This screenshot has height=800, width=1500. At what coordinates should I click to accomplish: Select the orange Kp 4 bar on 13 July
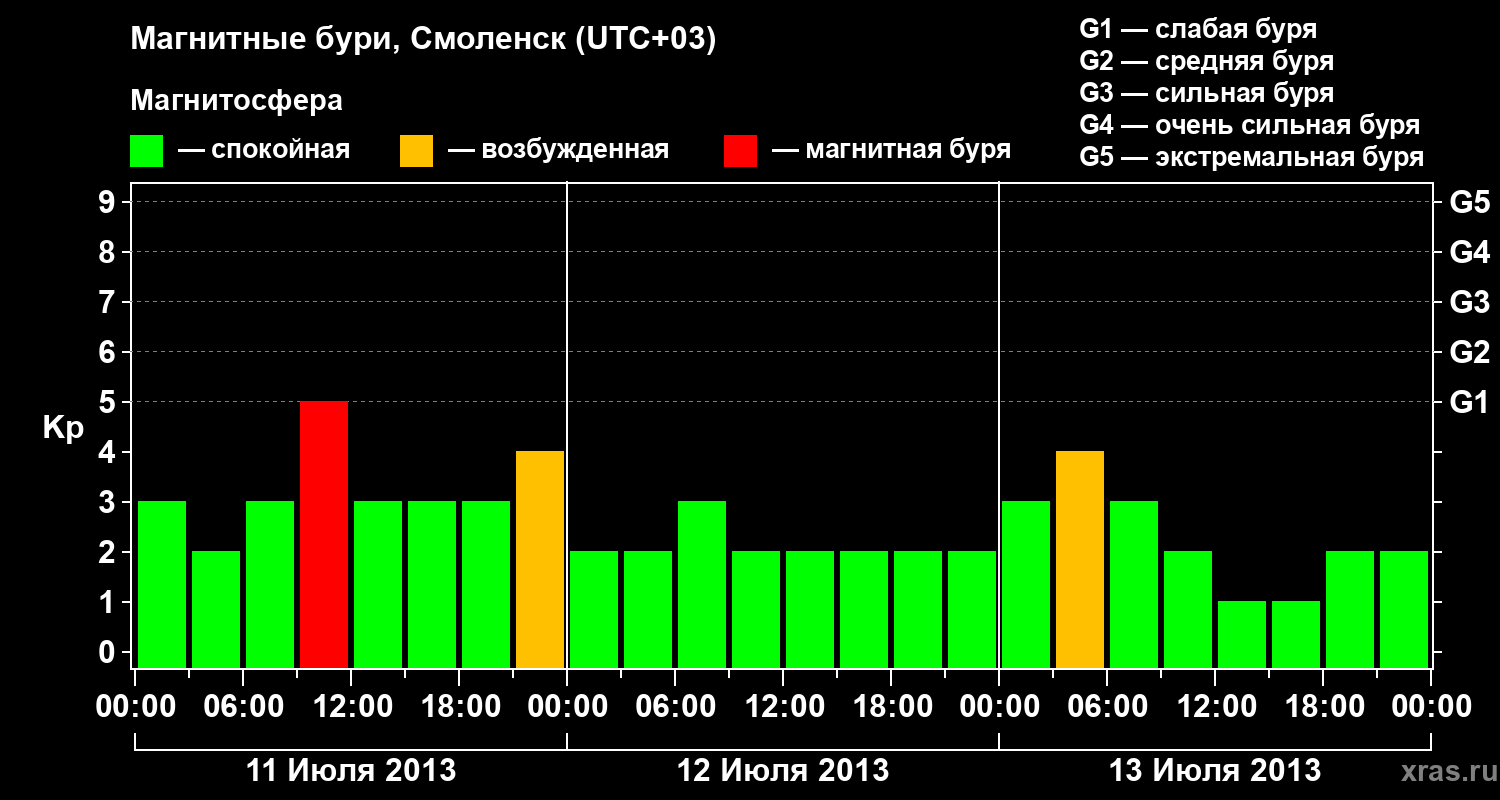point(1080,559)
